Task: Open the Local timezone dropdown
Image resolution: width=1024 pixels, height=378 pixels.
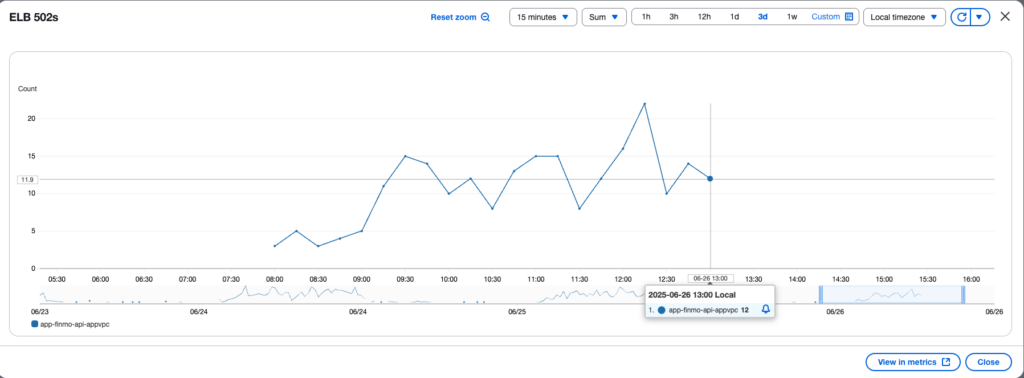Action: click(x=904, y=17)
